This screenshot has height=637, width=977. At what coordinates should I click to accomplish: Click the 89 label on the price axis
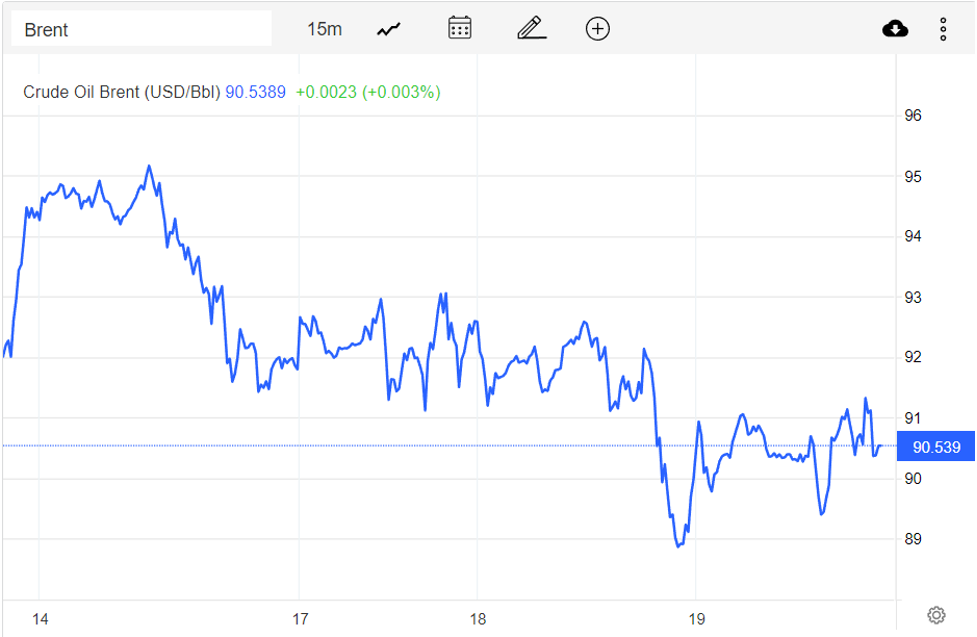pyautogui.click(x=912, y=539)
